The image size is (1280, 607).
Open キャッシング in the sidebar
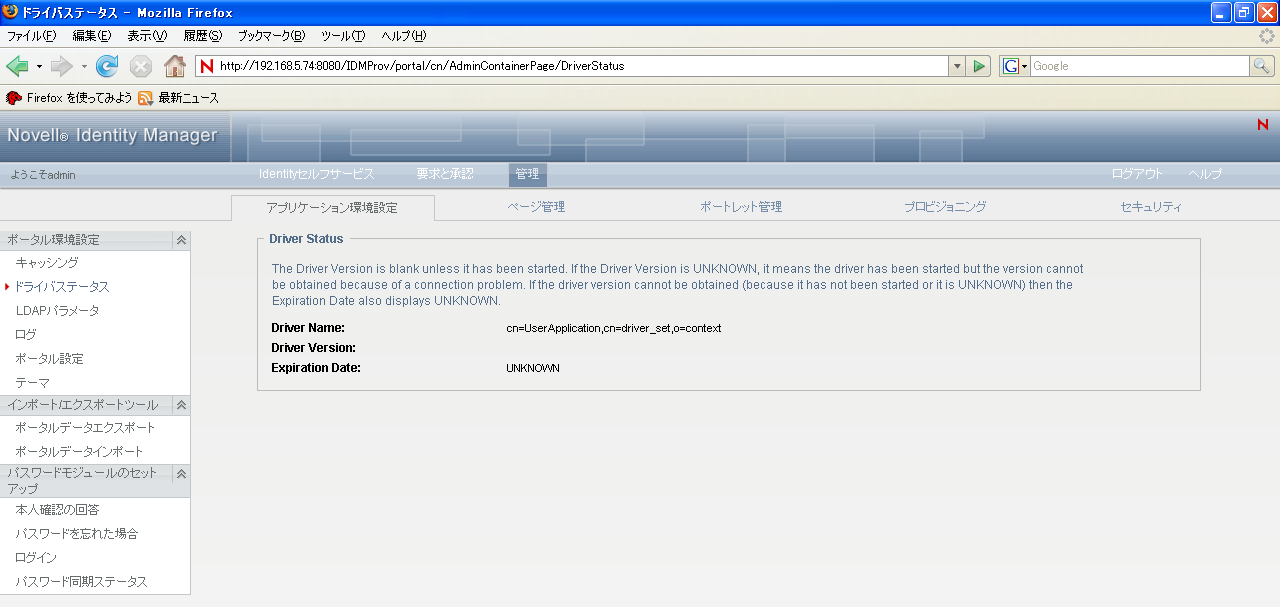[47, 262]
